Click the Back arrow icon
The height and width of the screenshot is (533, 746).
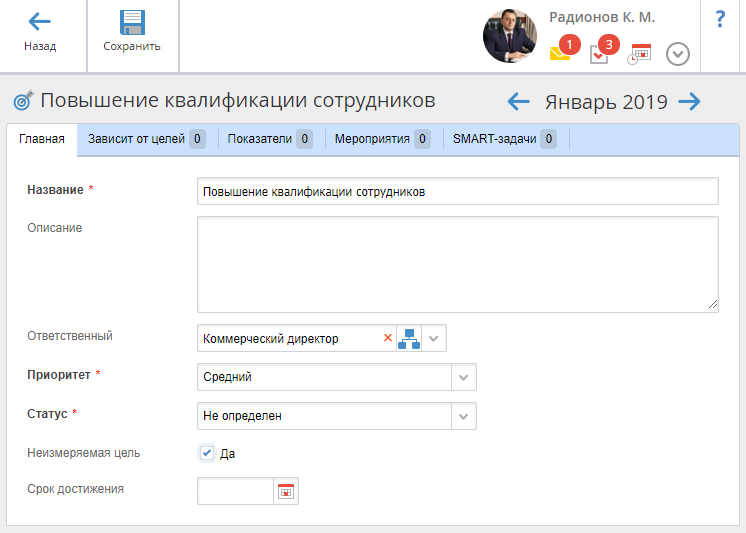pyautogui.click(x=40, y=22)
